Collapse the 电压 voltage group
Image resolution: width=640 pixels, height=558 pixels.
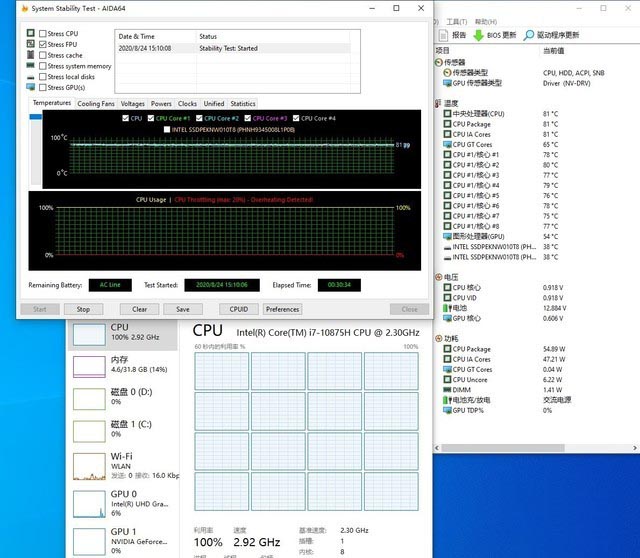tap(437, 276)
